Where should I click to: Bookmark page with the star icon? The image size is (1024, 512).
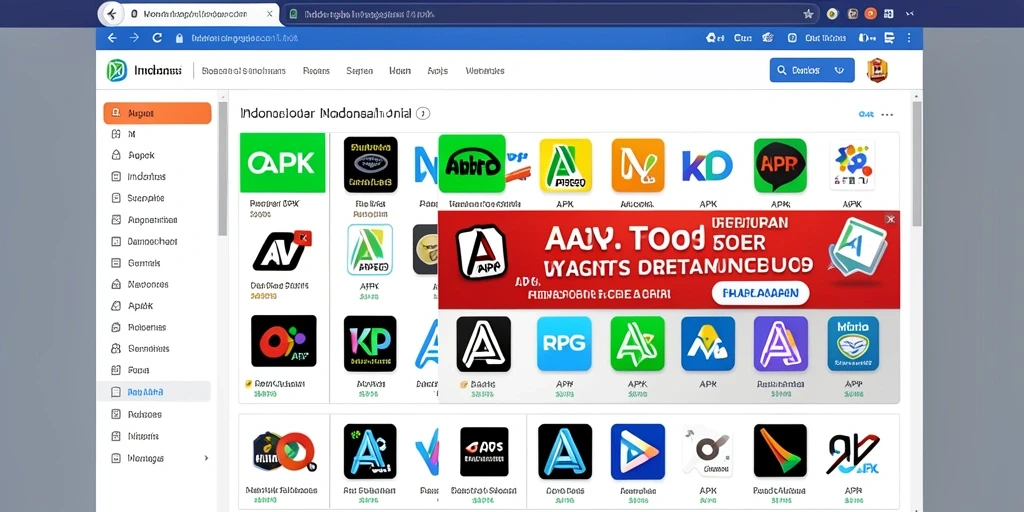[808, 14]
